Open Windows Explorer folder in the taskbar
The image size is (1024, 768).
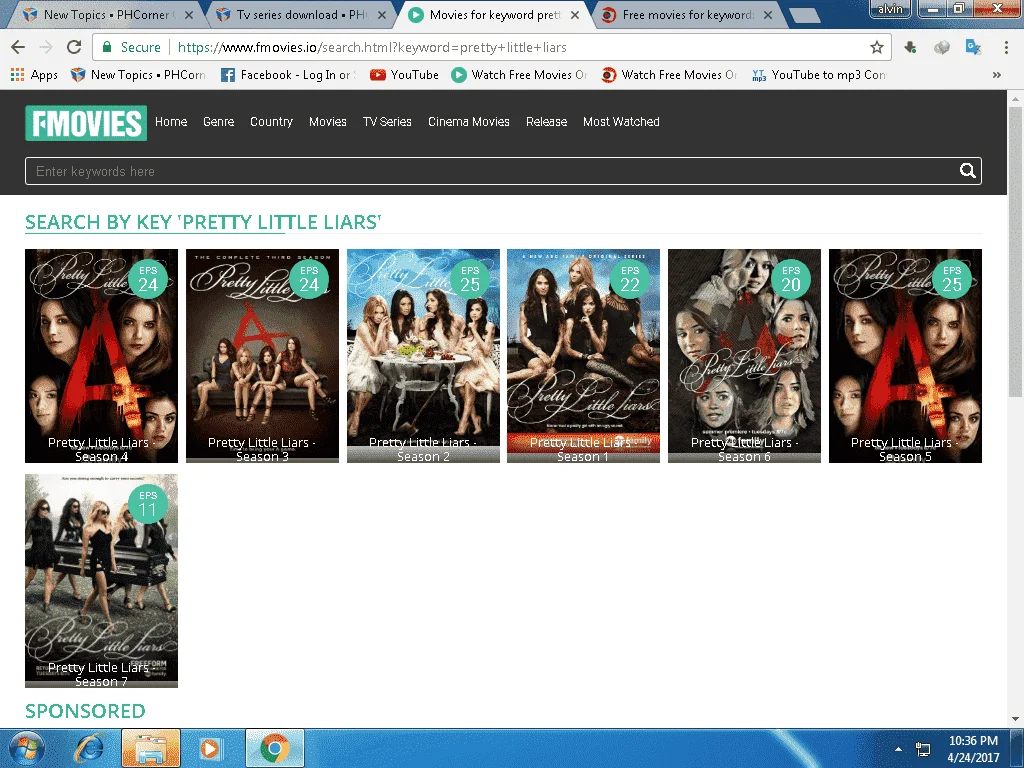click(150, 748)
